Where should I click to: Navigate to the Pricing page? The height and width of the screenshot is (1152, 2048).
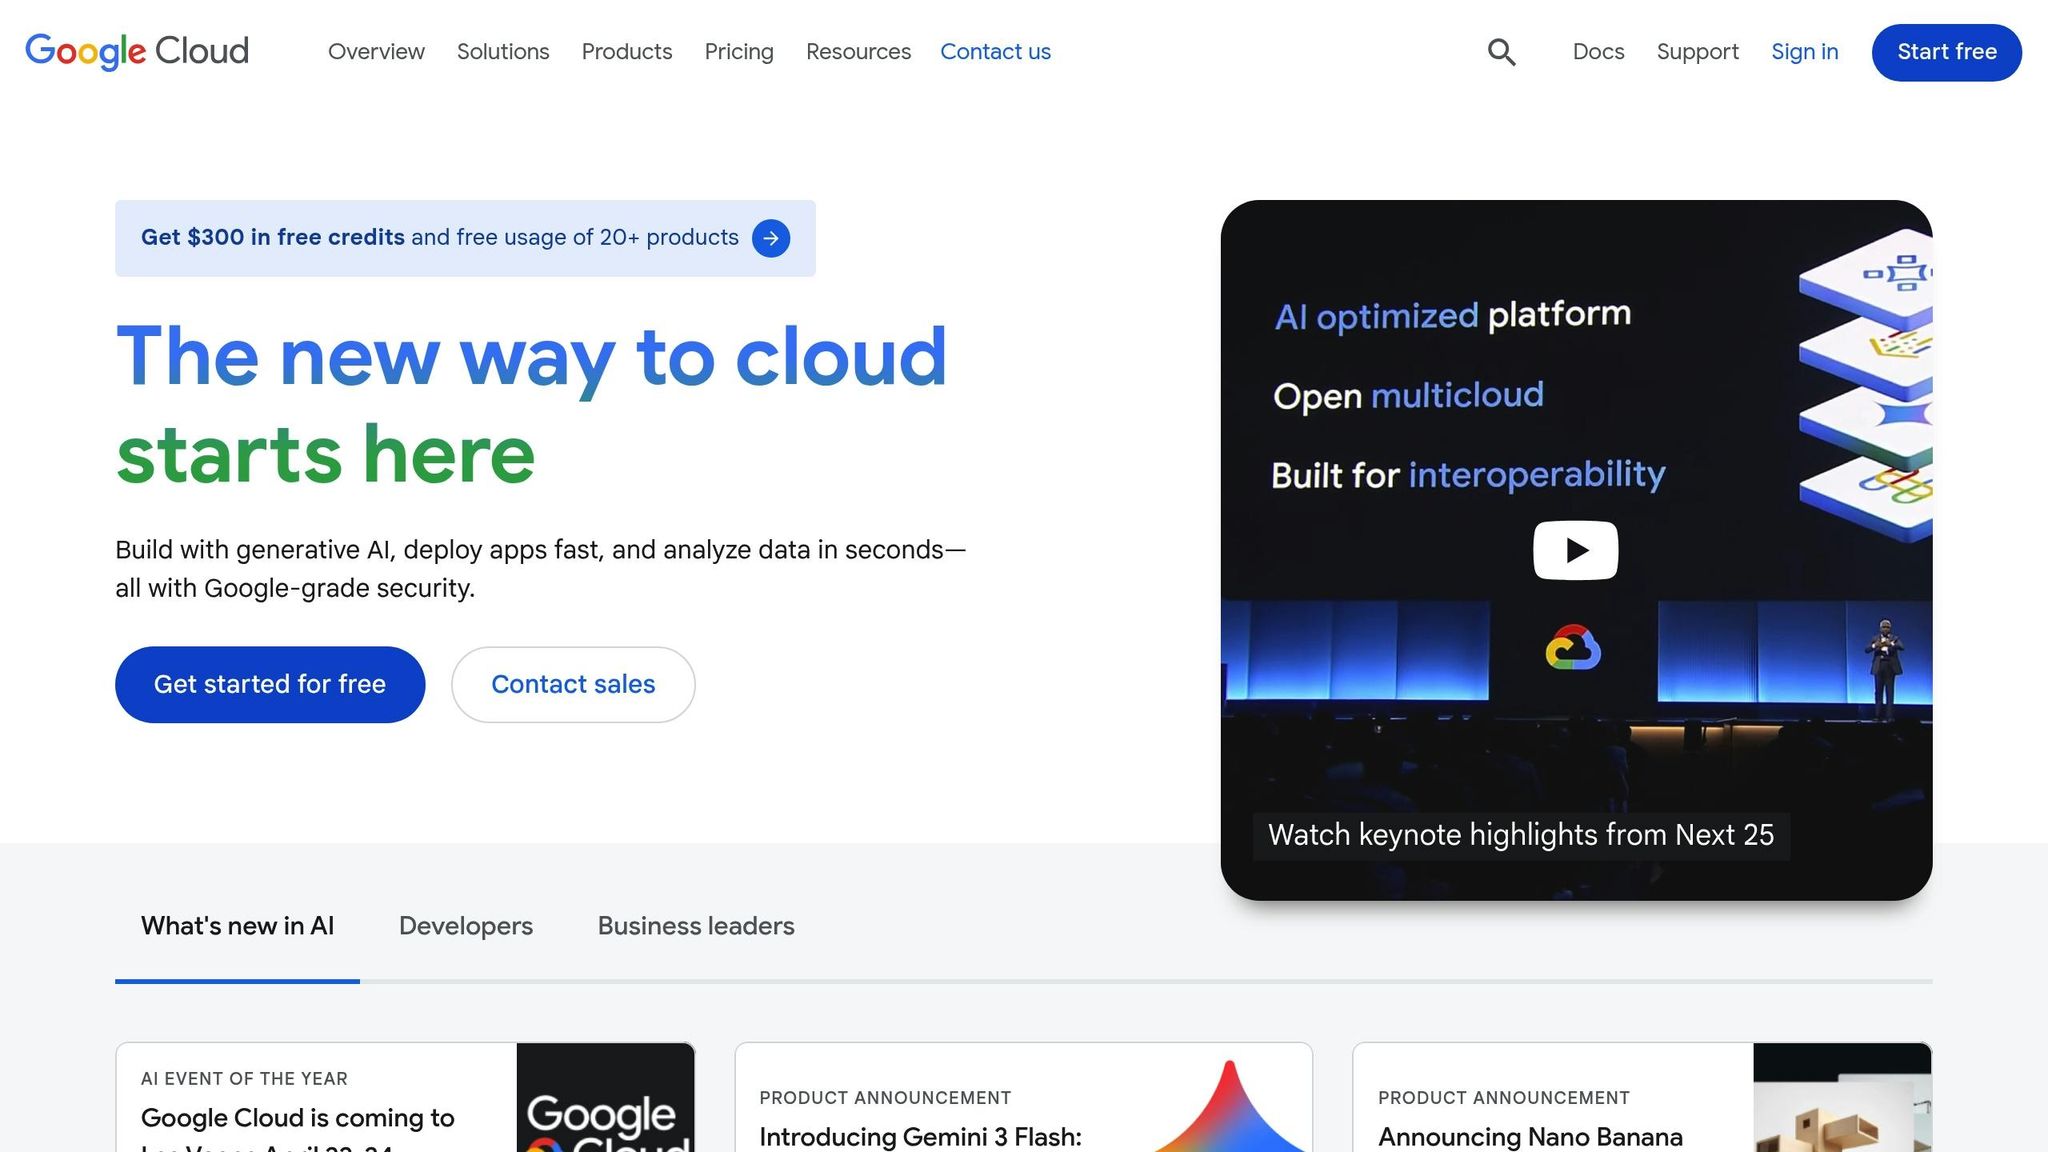pyautogui.click(x=739, y=51)
